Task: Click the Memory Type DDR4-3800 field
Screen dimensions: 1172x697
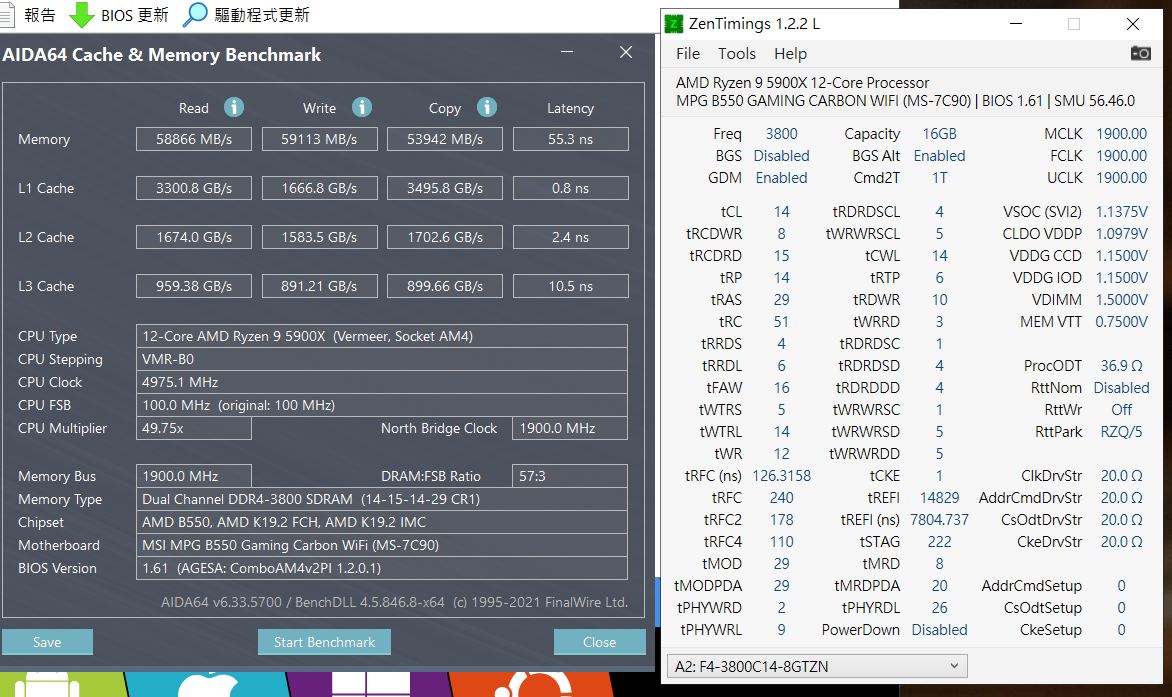Action: pos(381,499)
